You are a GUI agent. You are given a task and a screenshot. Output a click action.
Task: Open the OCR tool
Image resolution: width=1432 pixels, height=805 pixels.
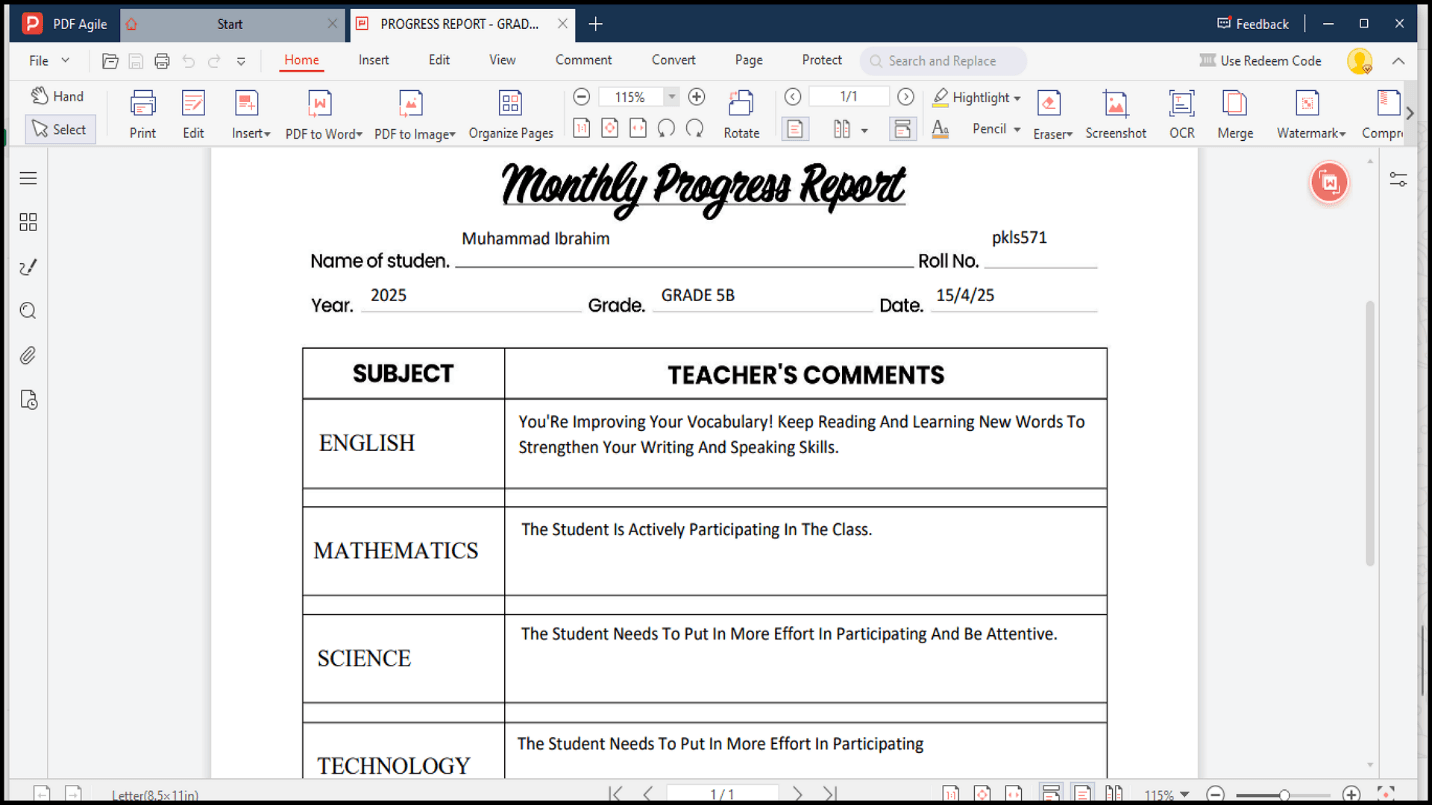tap(1182, 114)
